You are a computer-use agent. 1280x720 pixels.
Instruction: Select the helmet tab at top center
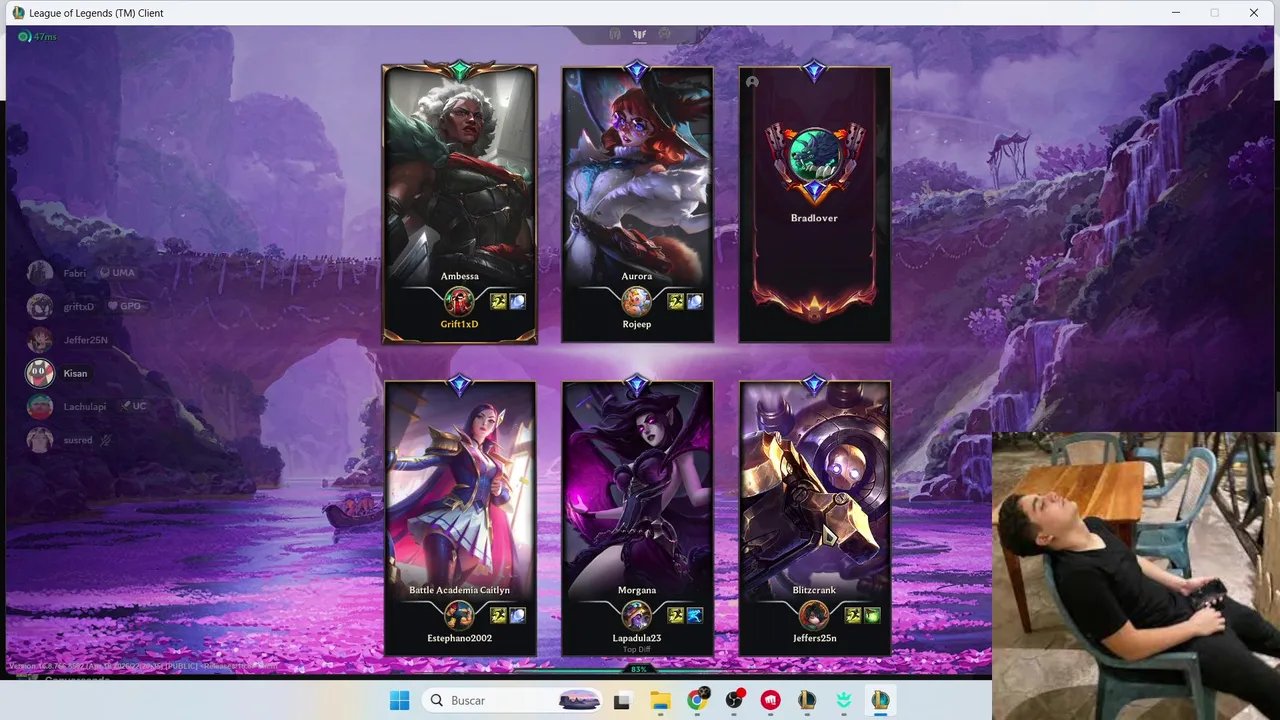click(615, 34)
